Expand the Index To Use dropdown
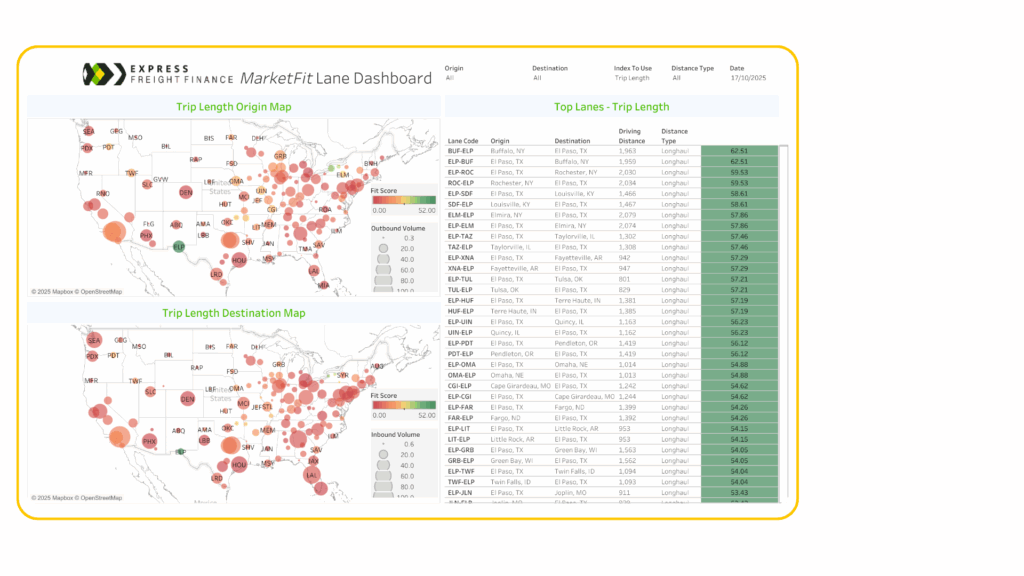The width and height of the screenshot is (1024, 576). coord(635,77)
